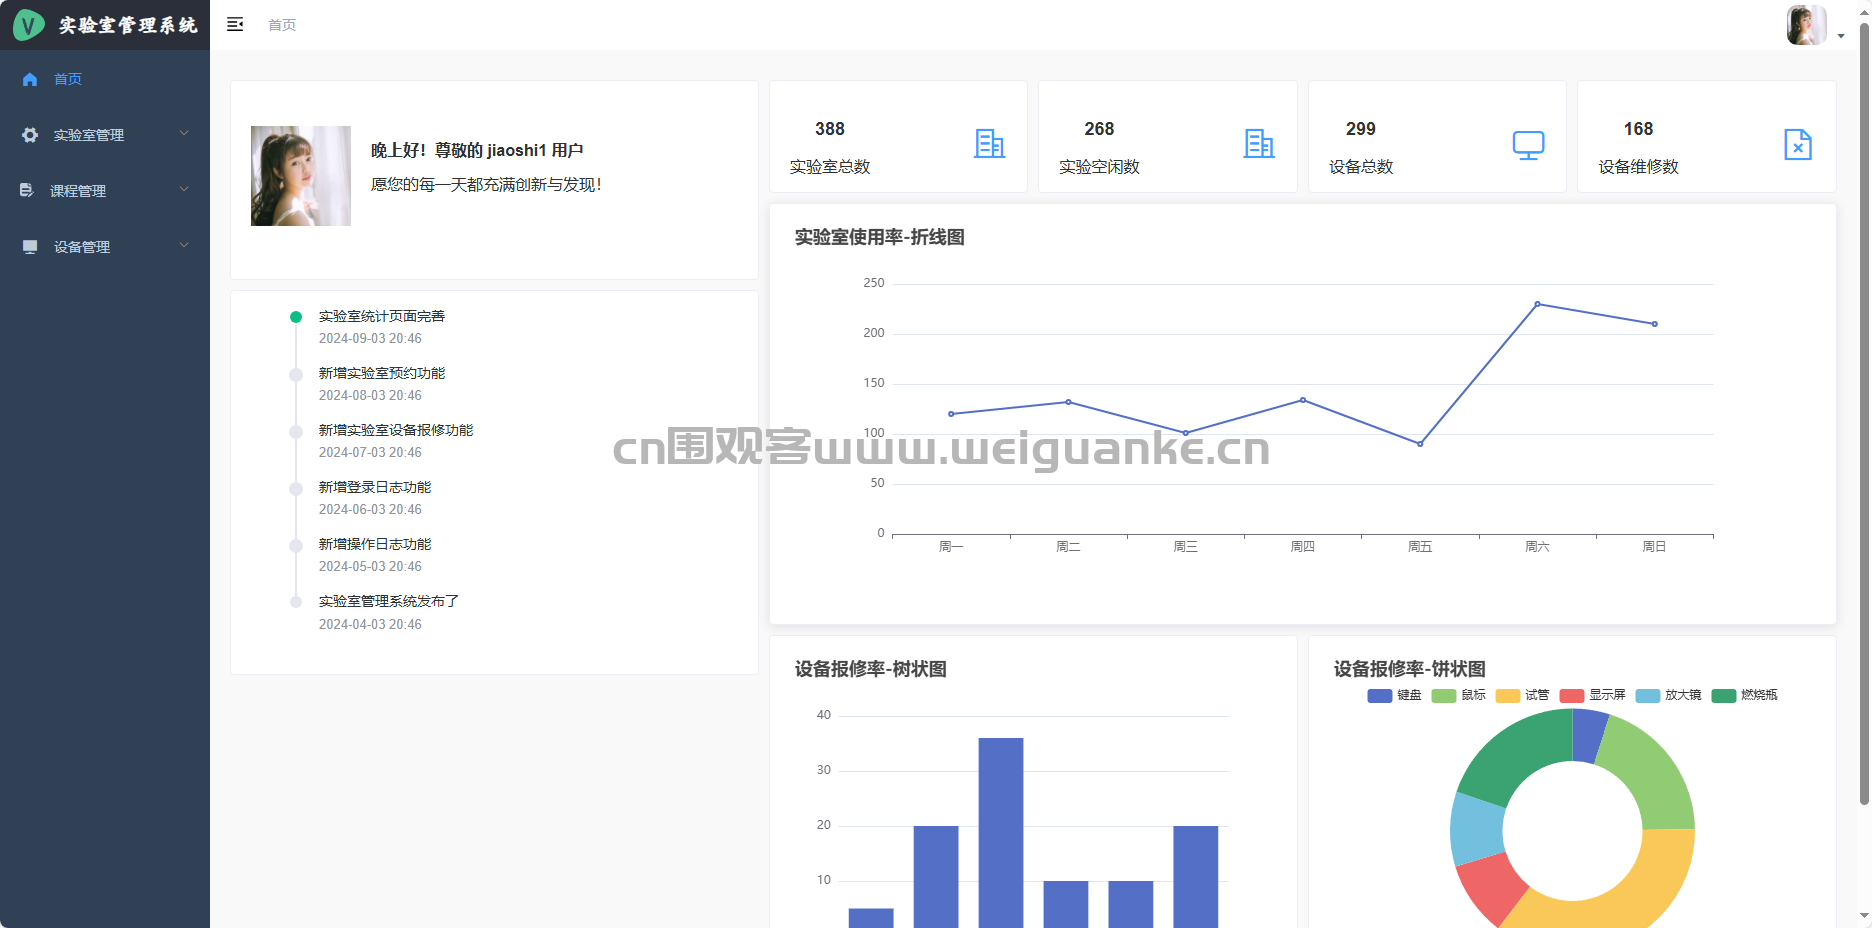1872x928 pixels.
Task: Open the 首页 sidebar menu item
Action: coord(105,79)
